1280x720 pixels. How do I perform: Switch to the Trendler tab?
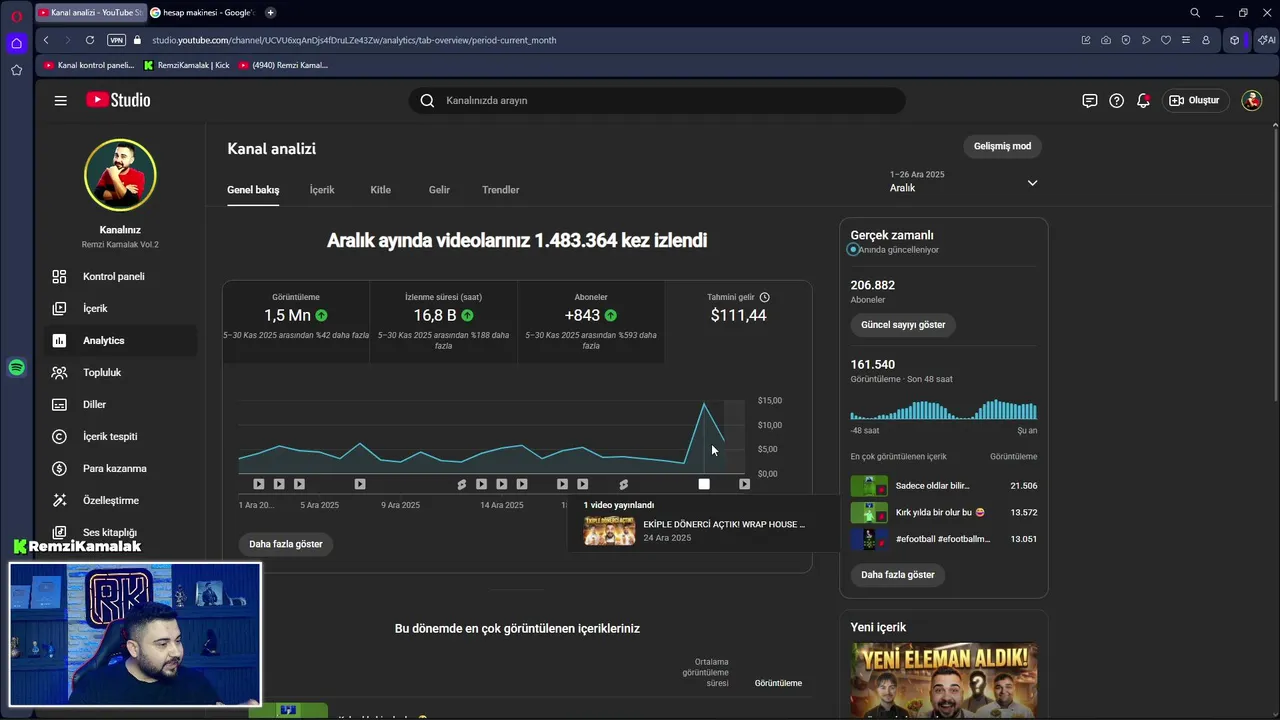point(501,190)
